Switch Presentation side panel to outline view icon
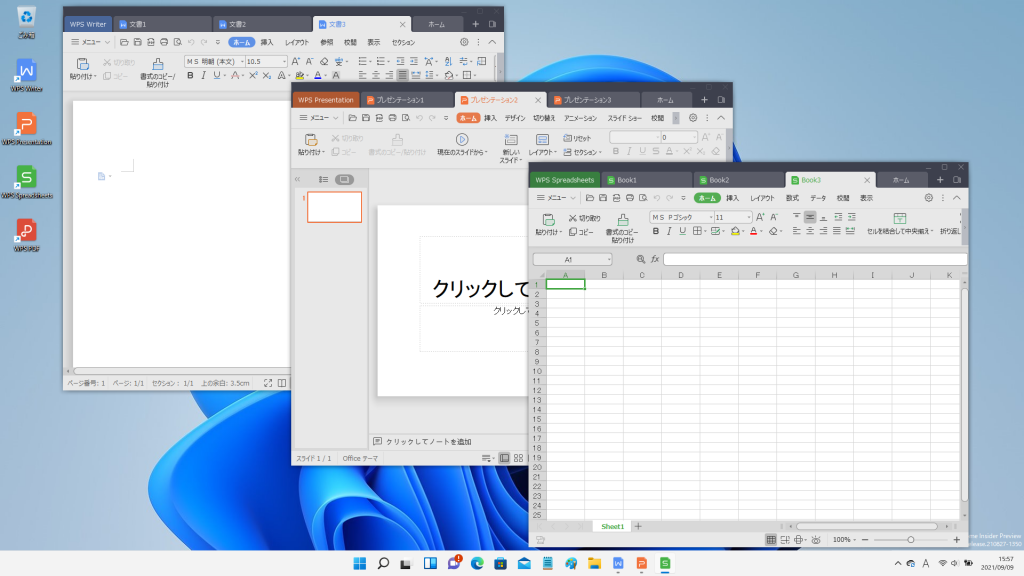 [323, 180]
